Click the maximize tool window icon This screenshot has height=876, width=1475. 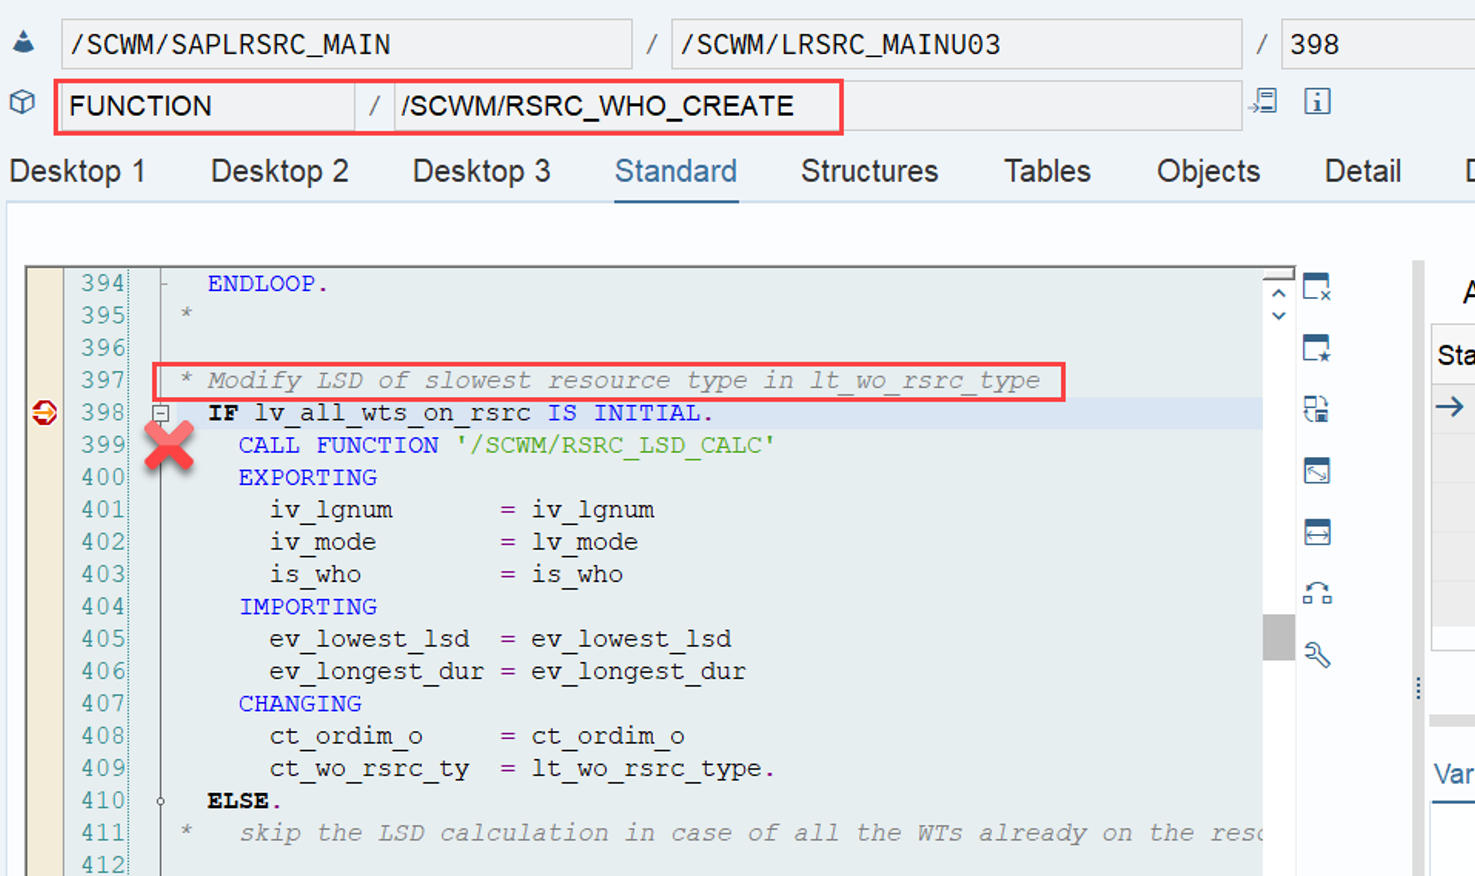tap(1317, 470)
